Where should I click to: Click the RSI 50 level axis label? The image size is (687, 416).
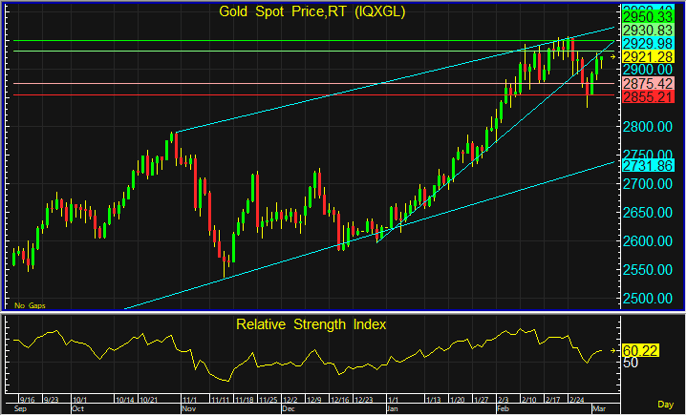point(631,364)
